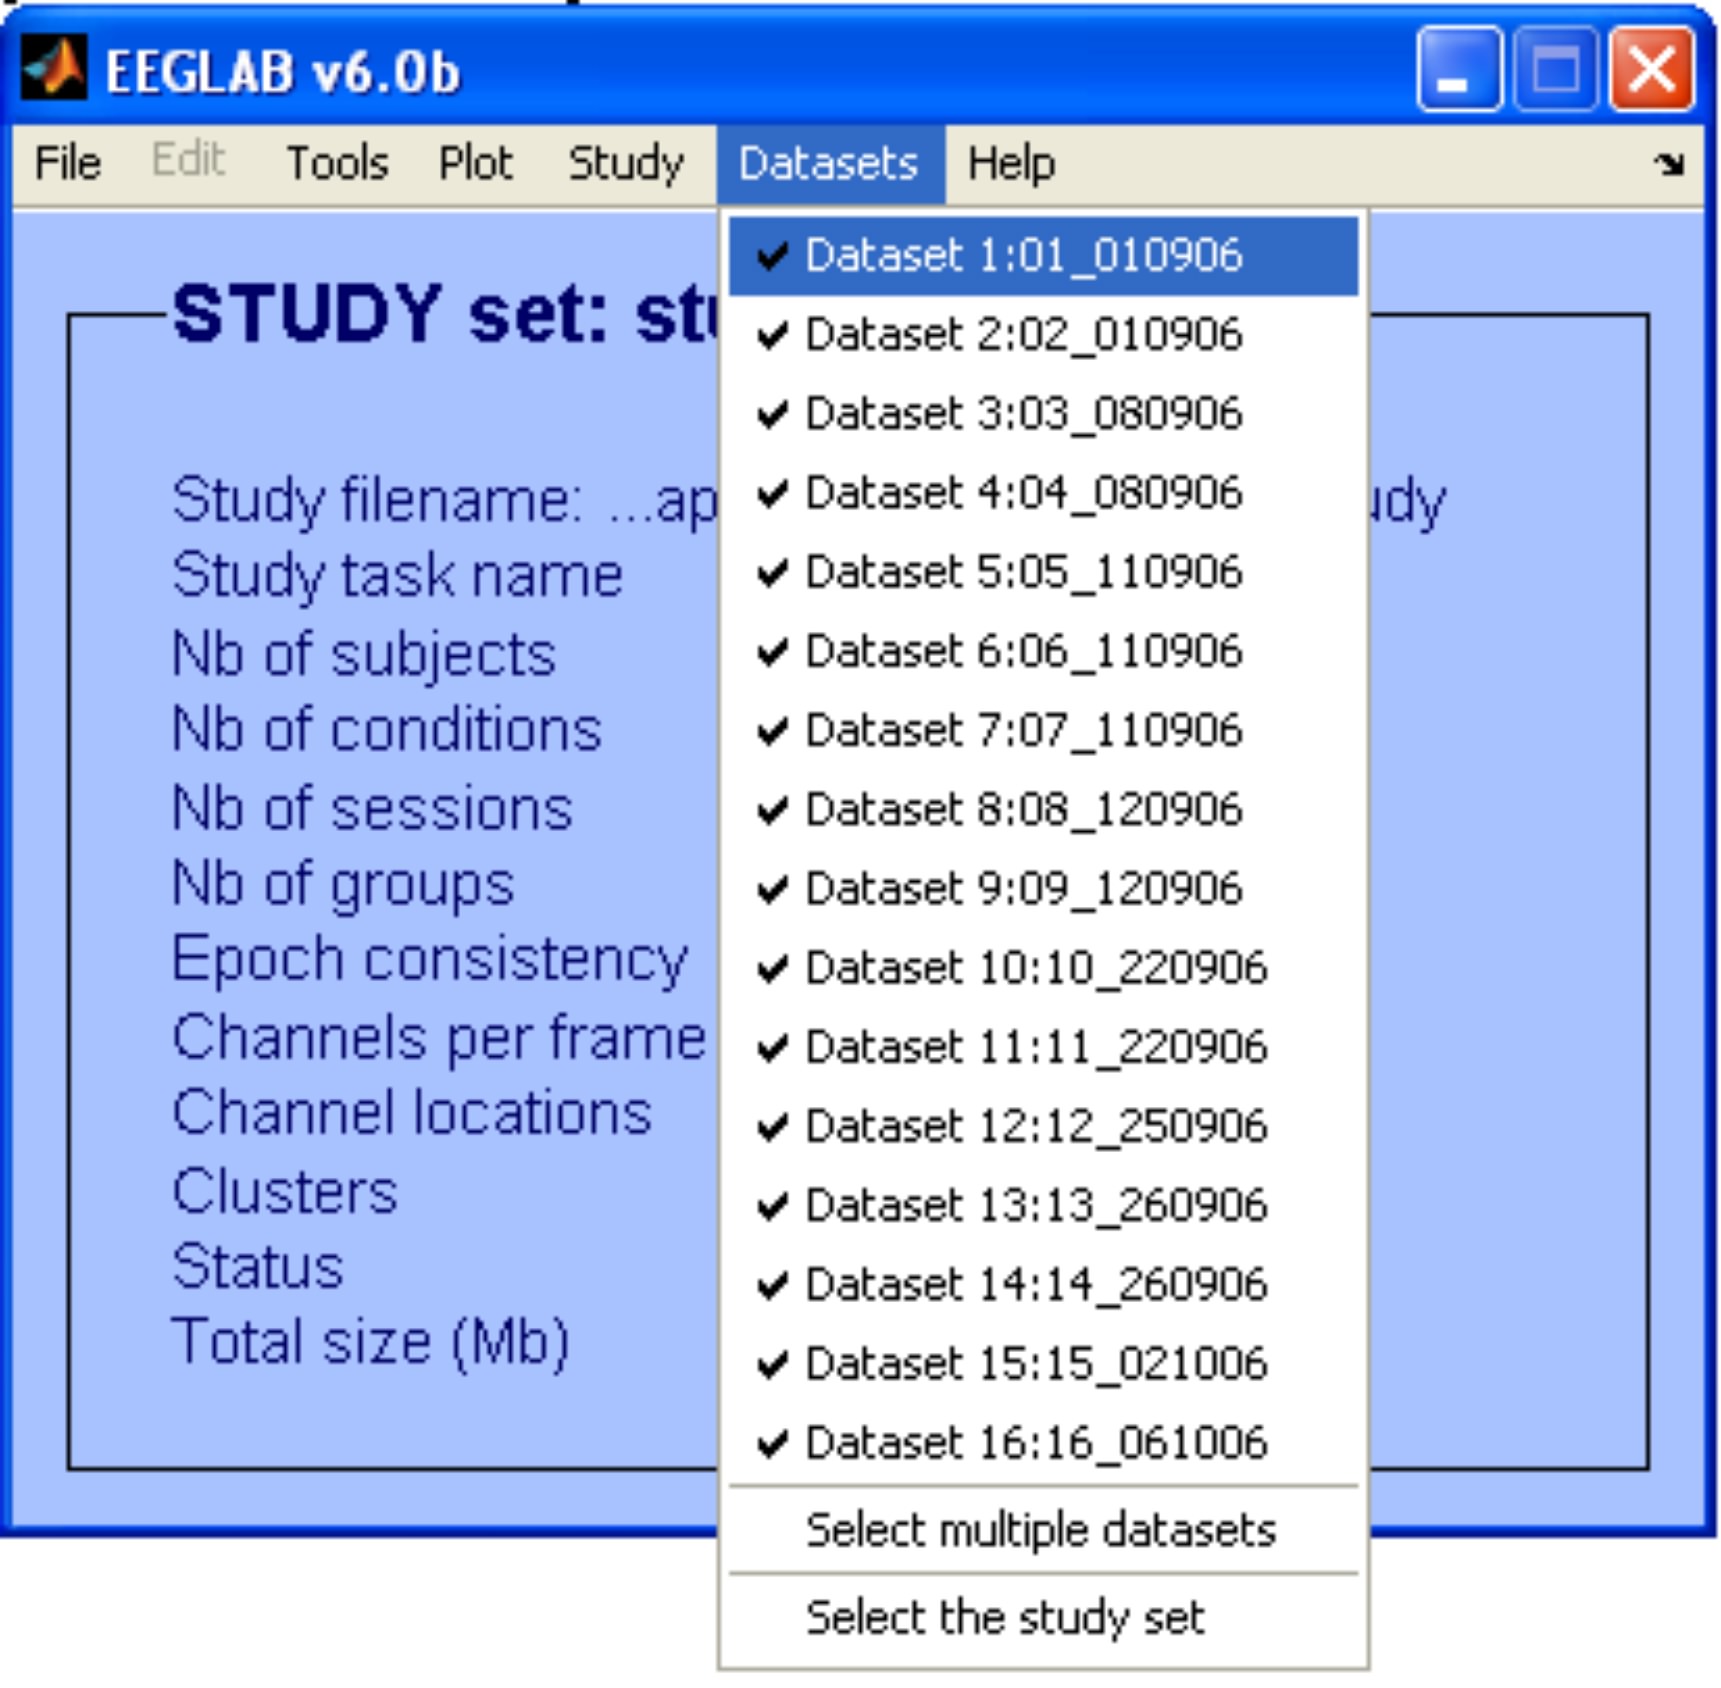Open the Plot menu
This screenshot has width=1721, height=1688.
point(476,164)
